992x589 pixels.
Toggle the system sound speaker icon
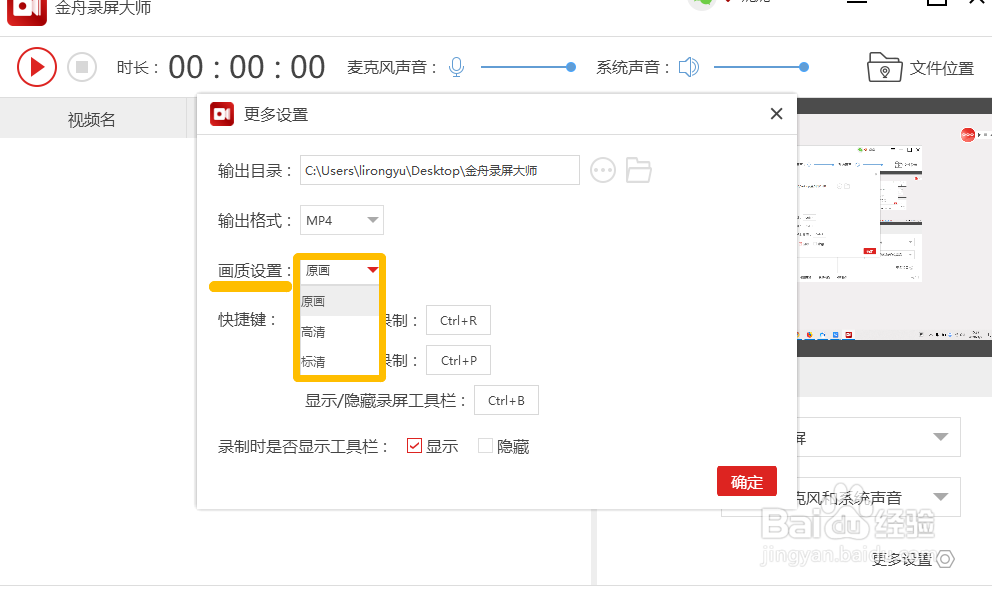(x=688, y=67)
